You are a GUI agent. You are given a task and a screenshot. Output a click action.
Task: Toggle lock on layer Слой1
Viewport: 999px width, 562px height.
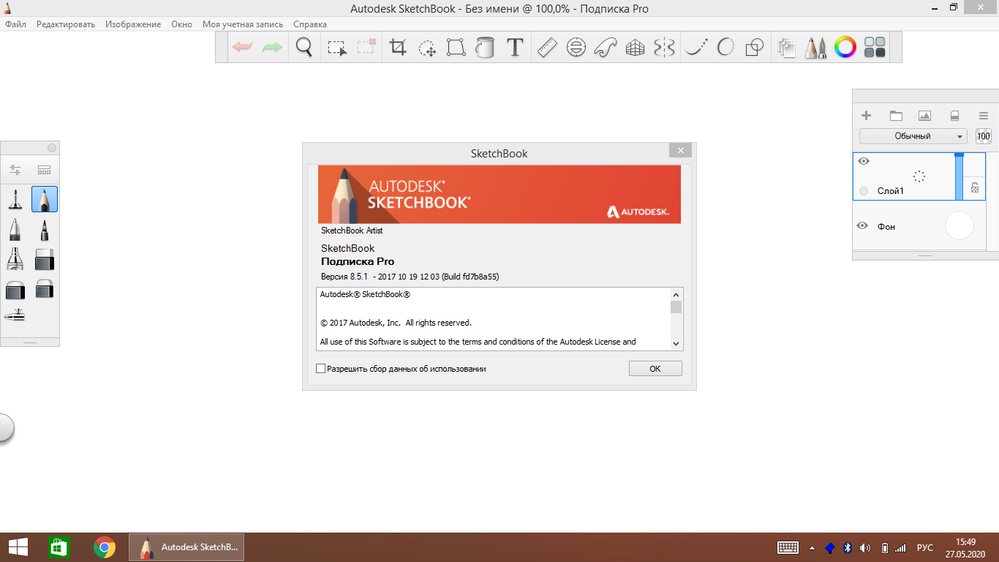974,187
